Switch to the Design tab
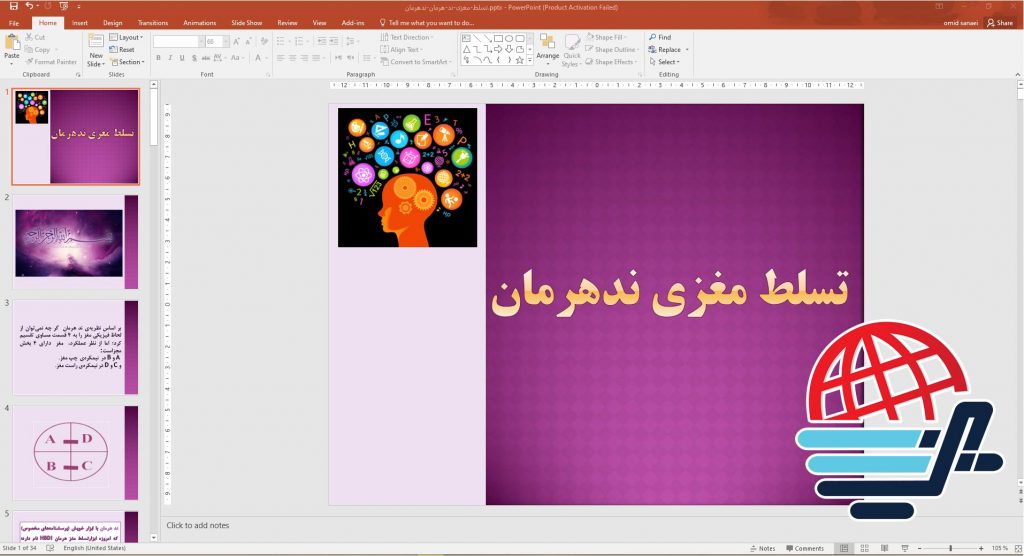This screenshot has height=556, width=1024. click(112, 23)
